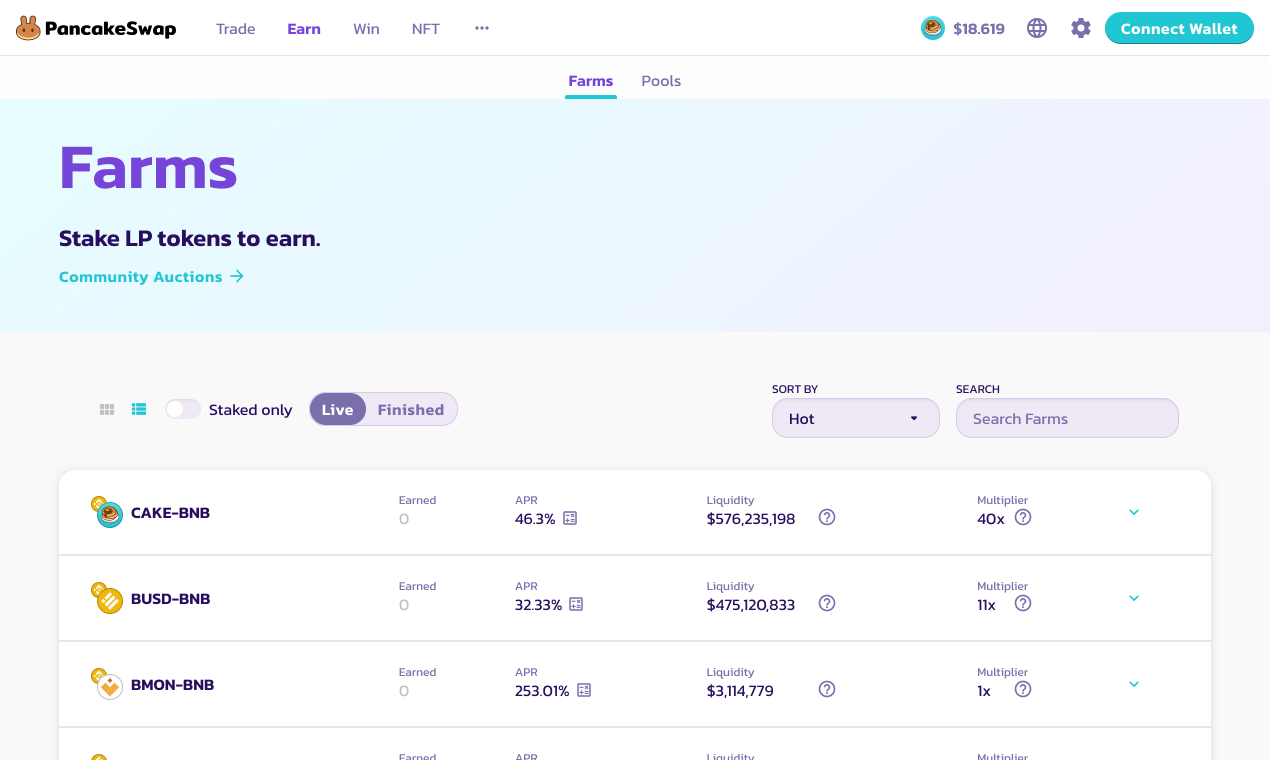Click the BUSD-BNB token pair icon
This screenshot has width=1270, height=760.
point(107,598)
